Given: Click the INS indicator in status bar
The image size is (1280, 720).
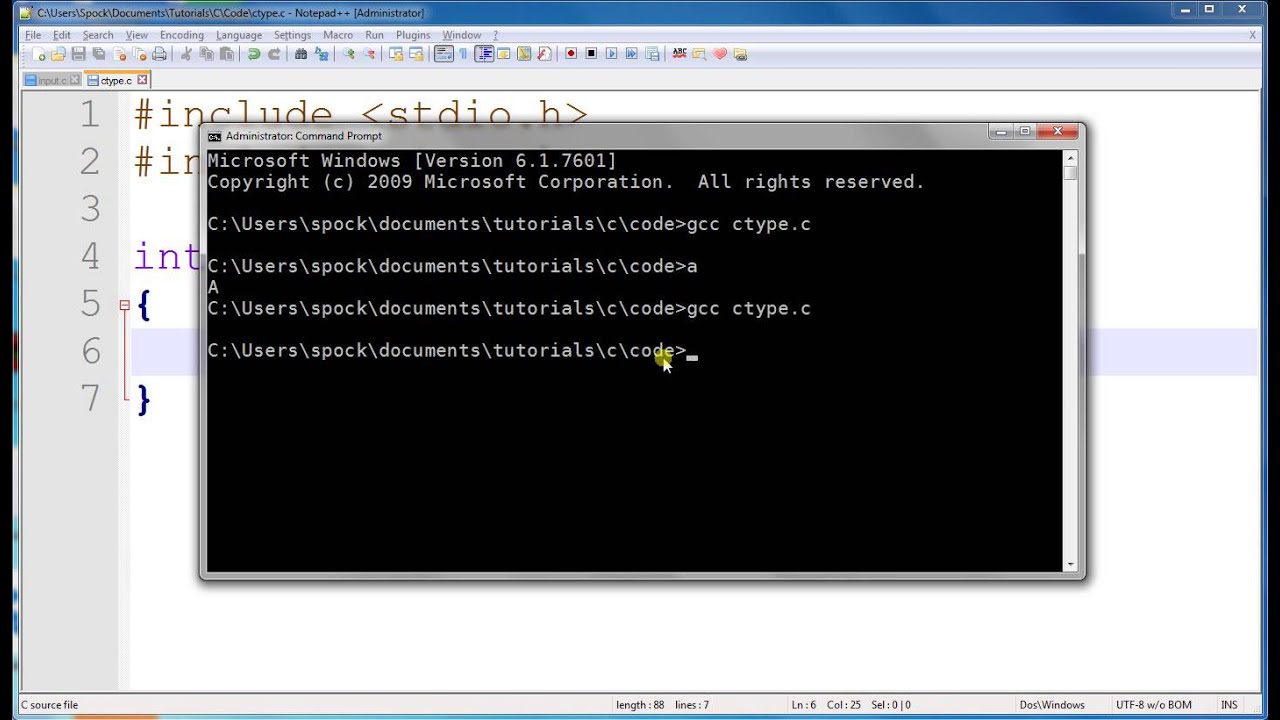Looking at the screenshot, I should (x=1229, y=705).
